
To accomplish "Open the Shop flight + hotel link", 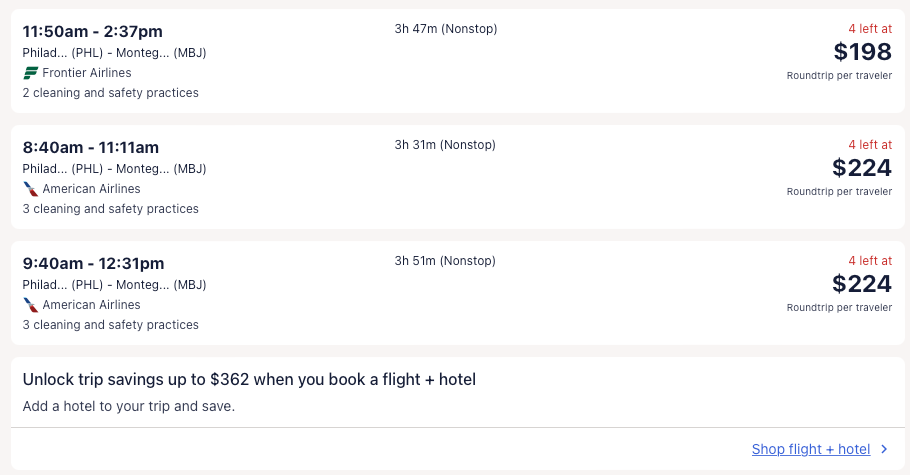I will (x=810, y=450).
